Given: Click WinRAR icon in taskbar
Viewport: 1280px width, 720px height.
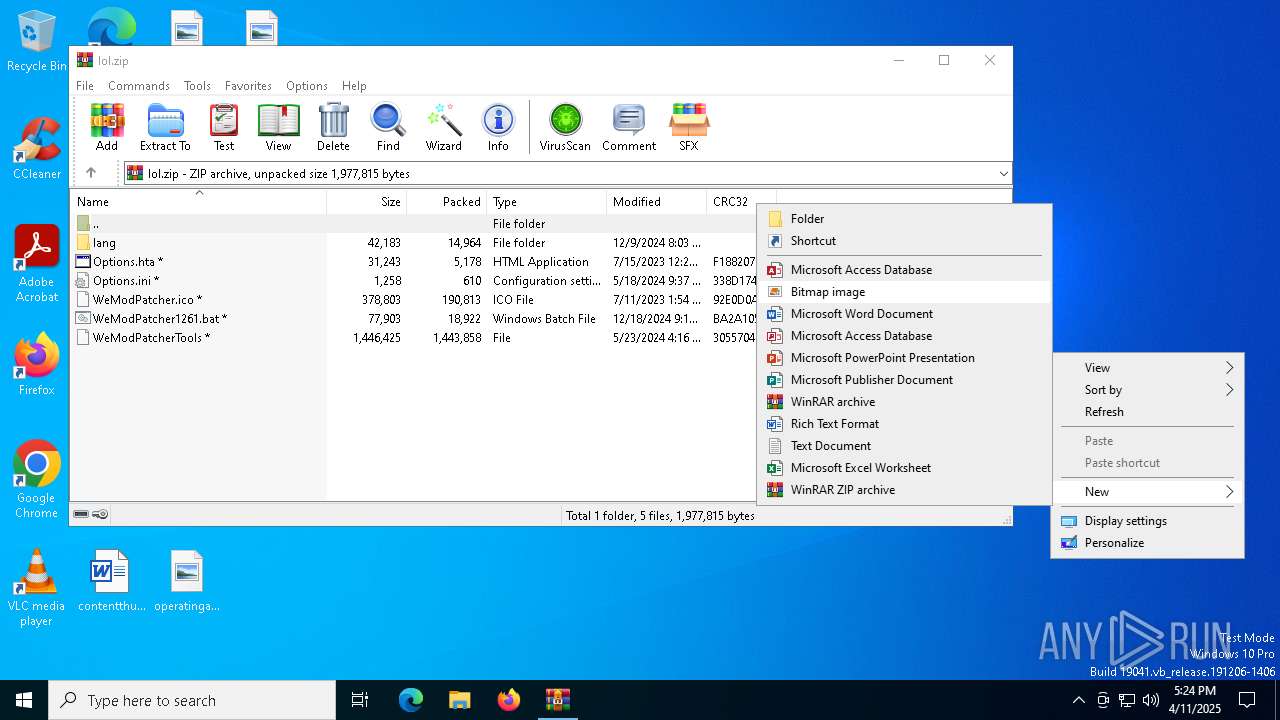Looking at the screenshot, I should (558, 700).
